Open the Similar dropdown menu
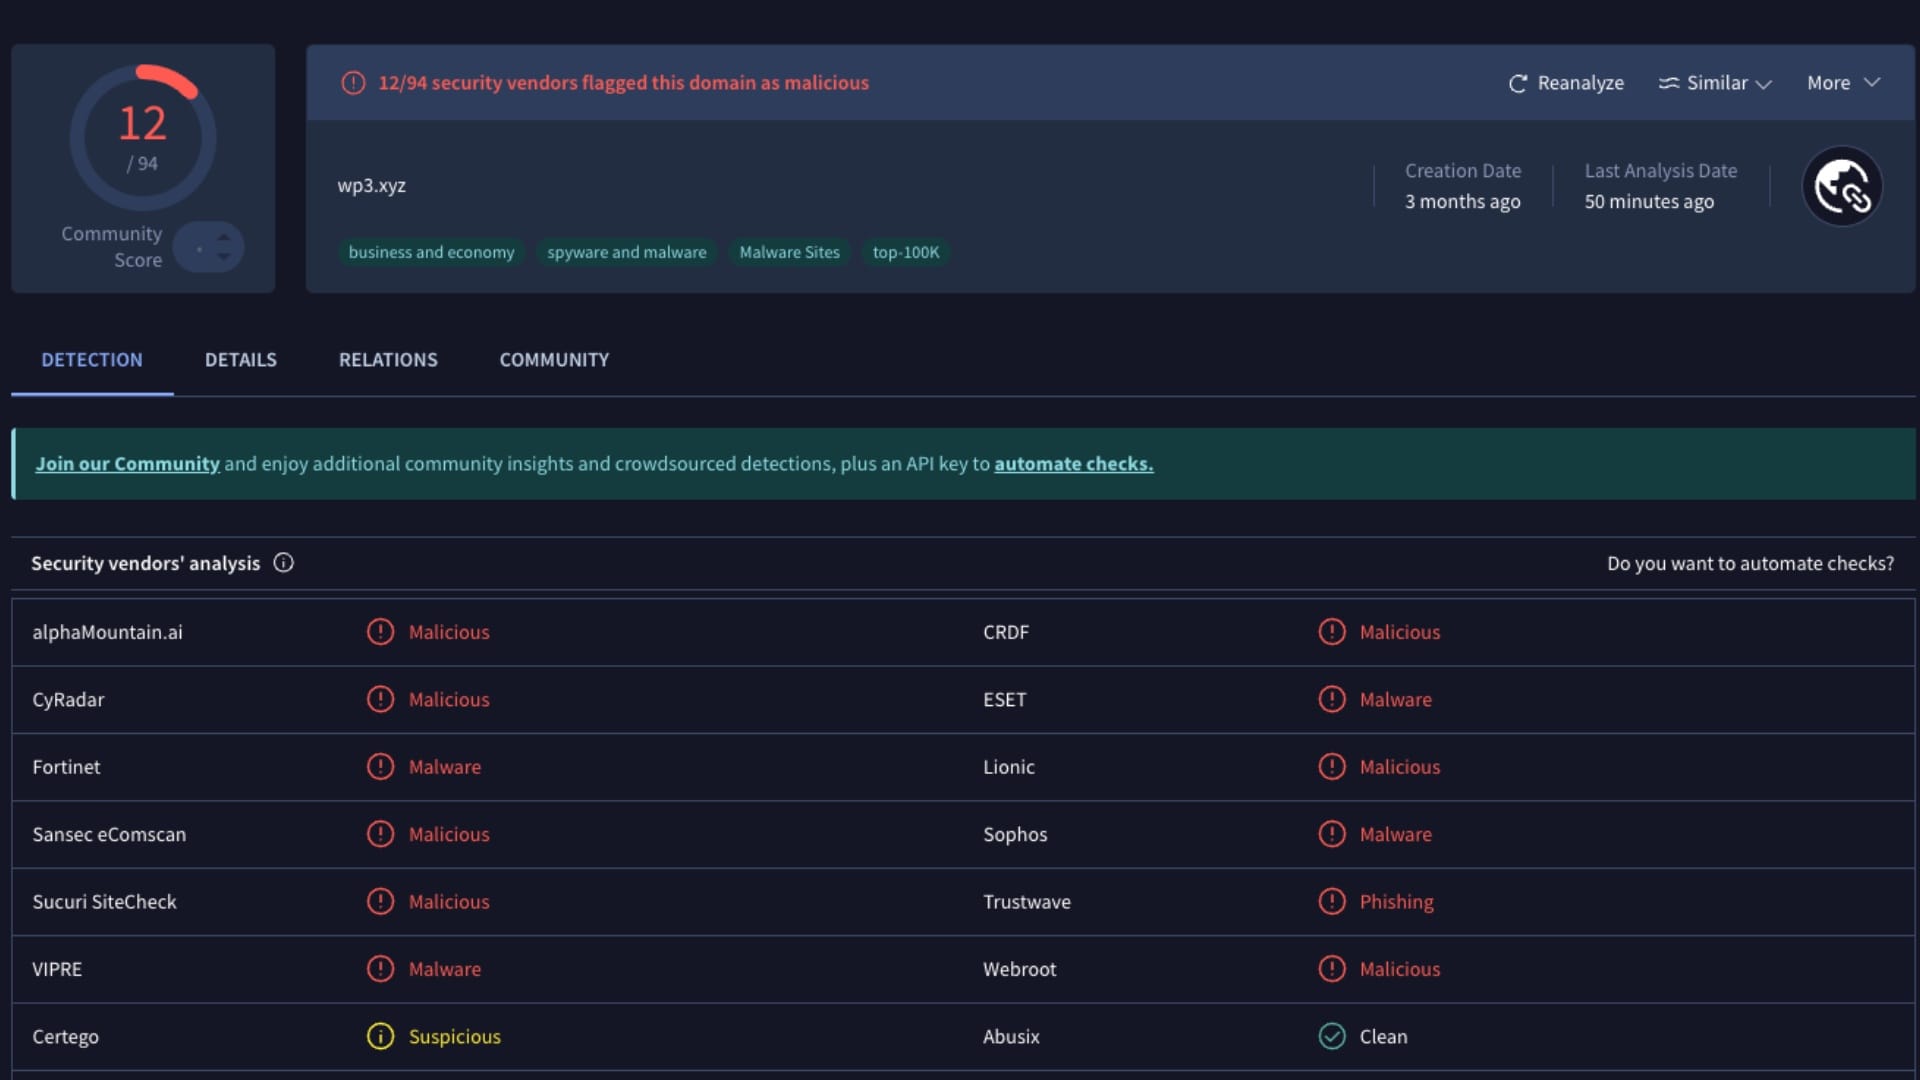The image size is (1920, 1080). (x=1715, y=83)
